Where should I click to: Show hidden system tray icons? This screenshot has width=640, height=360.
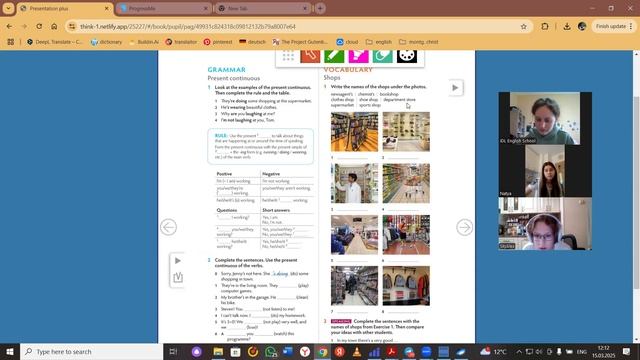pyautogui.click(x=519, y=351)
